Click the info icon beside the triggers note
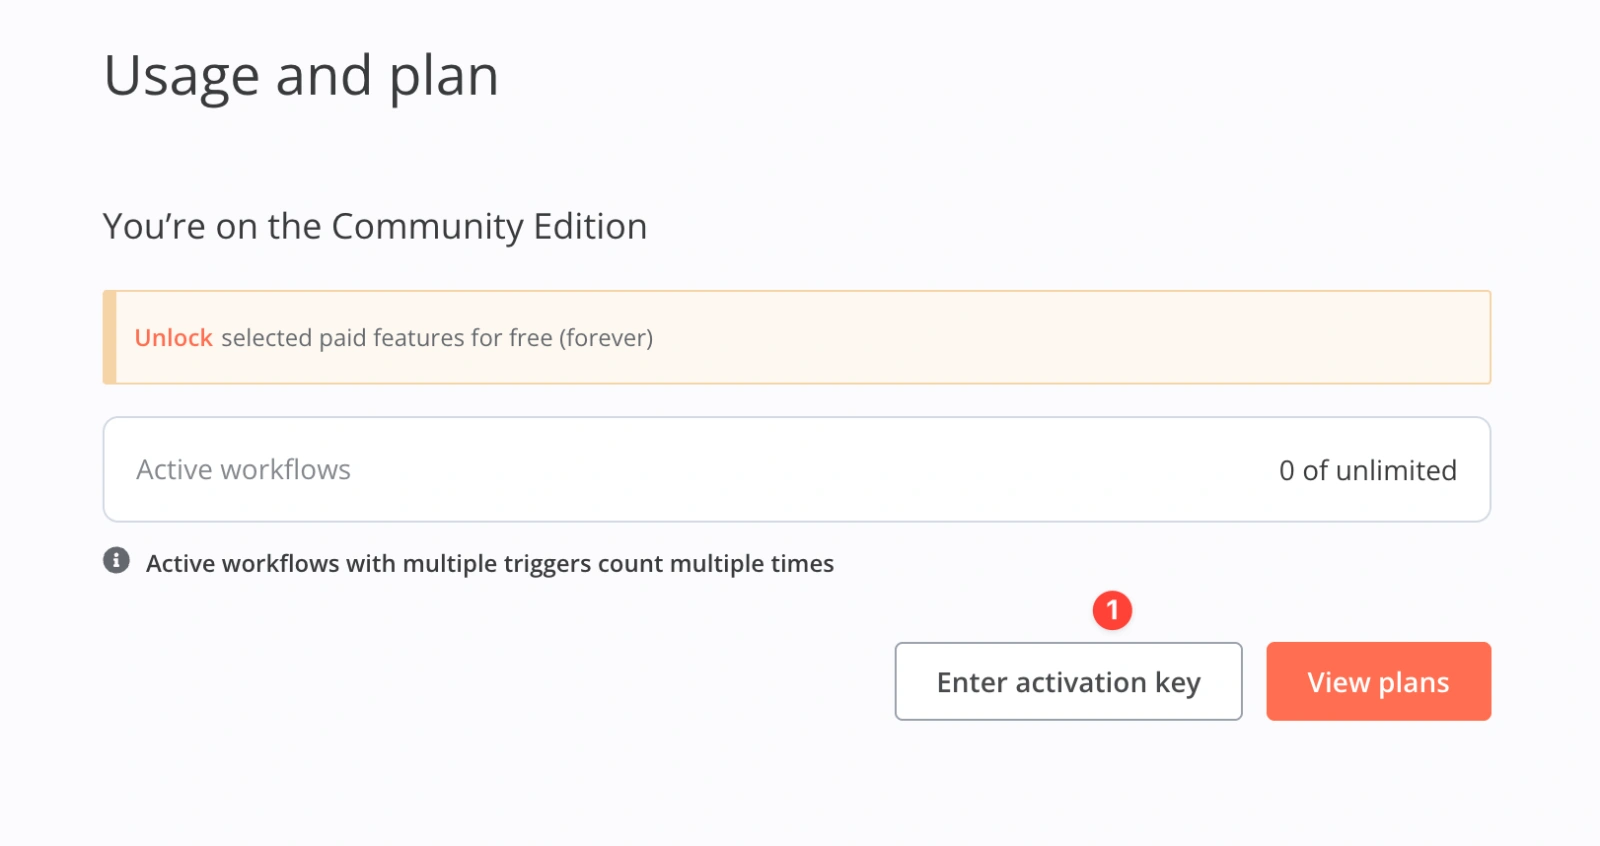Screen dimensions: 1600x846 pyautogui.click(x=116, y=561)
